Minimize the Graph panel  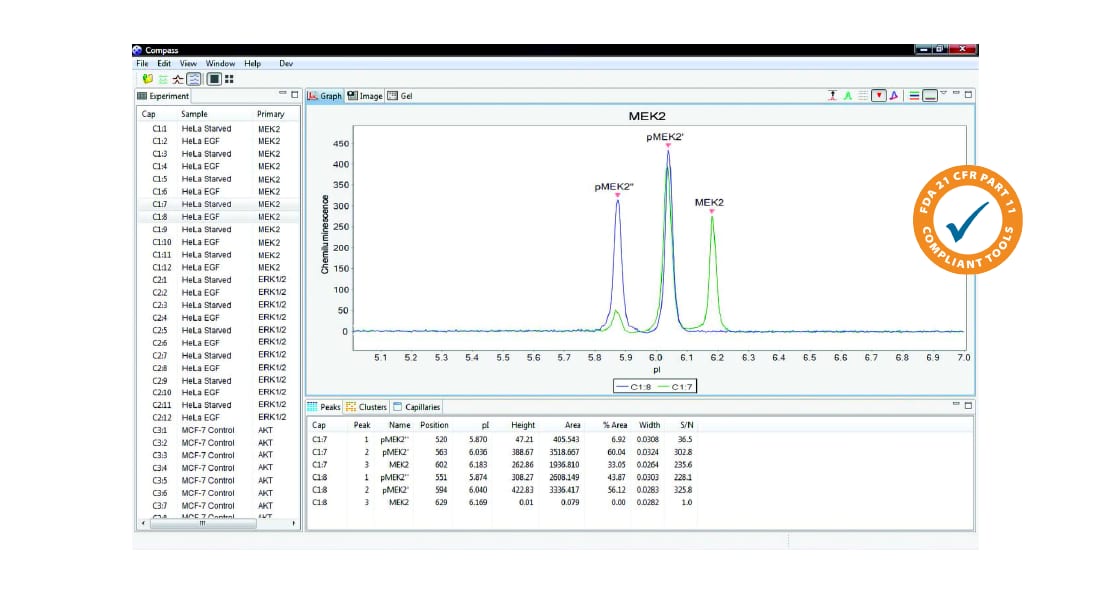tap(956, 93)
